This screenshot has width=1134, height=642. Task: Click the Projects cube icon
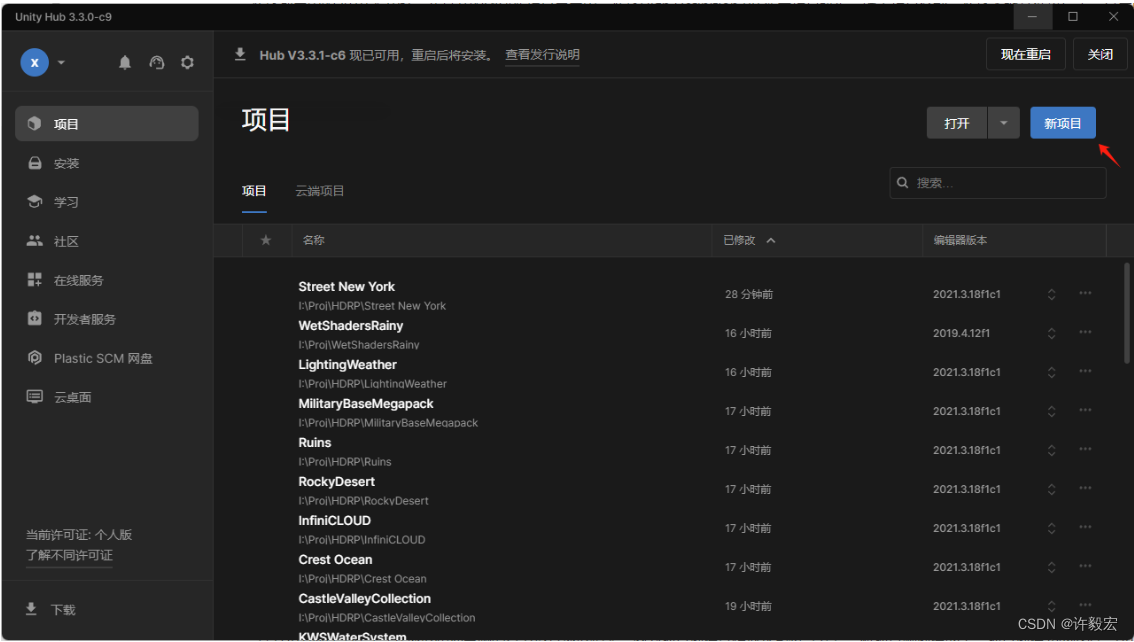coord(35,124)
